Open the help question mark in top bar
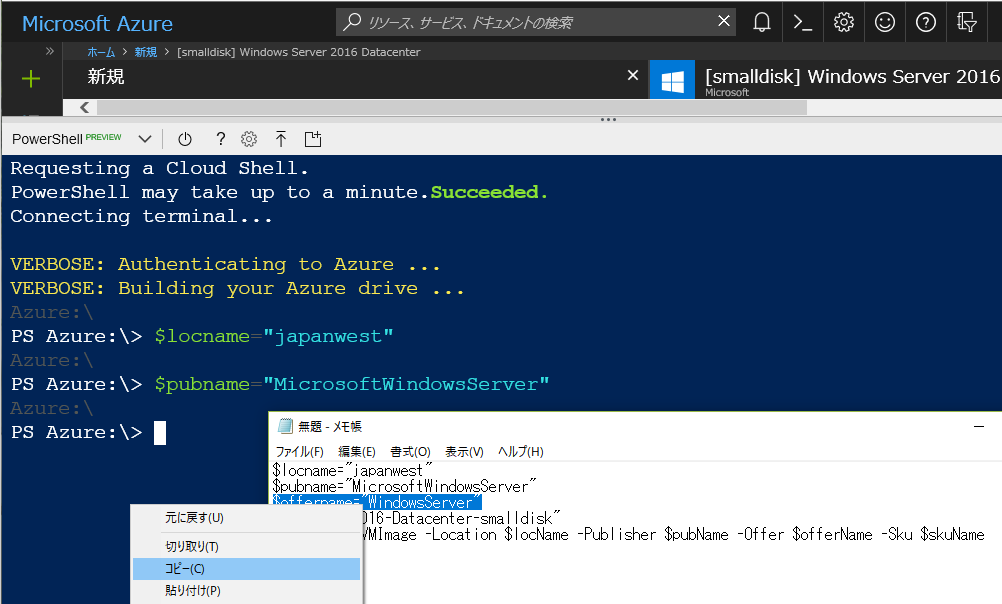The image size is (1002, 604). point(925,22)
